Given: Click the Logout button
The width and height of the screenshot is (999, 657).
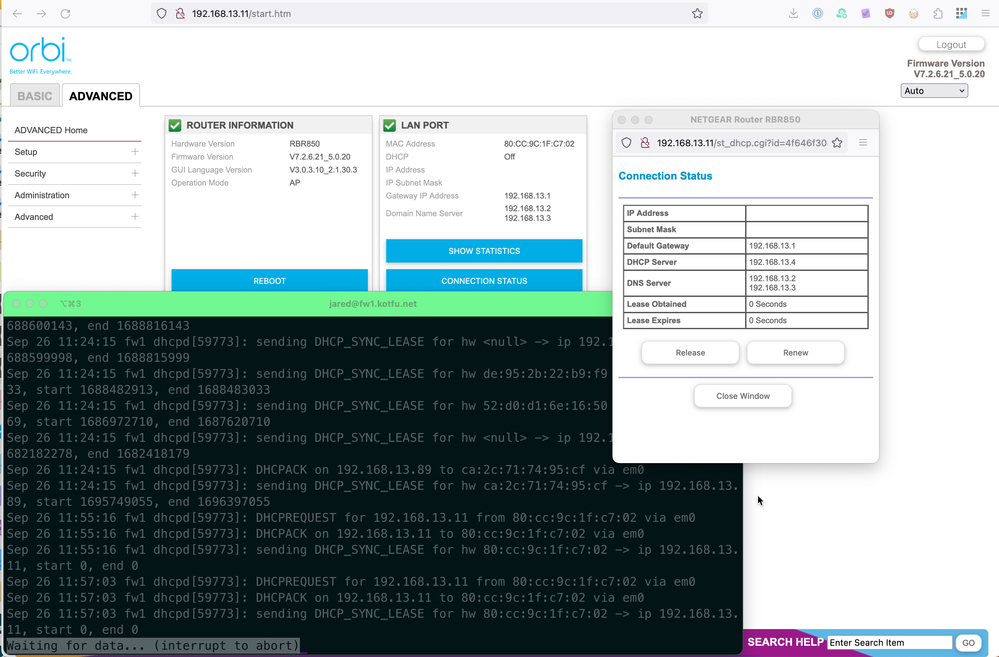Looking at the screenshot, I should [x=951, y=45].
